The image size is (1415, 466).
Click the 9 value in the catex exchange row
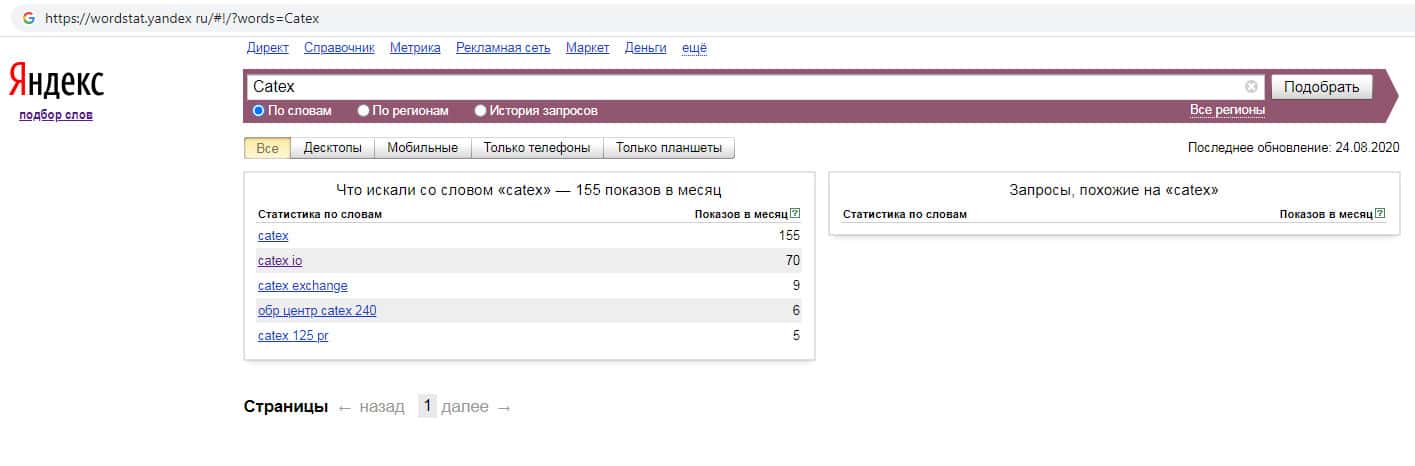[x=797, y=286]
